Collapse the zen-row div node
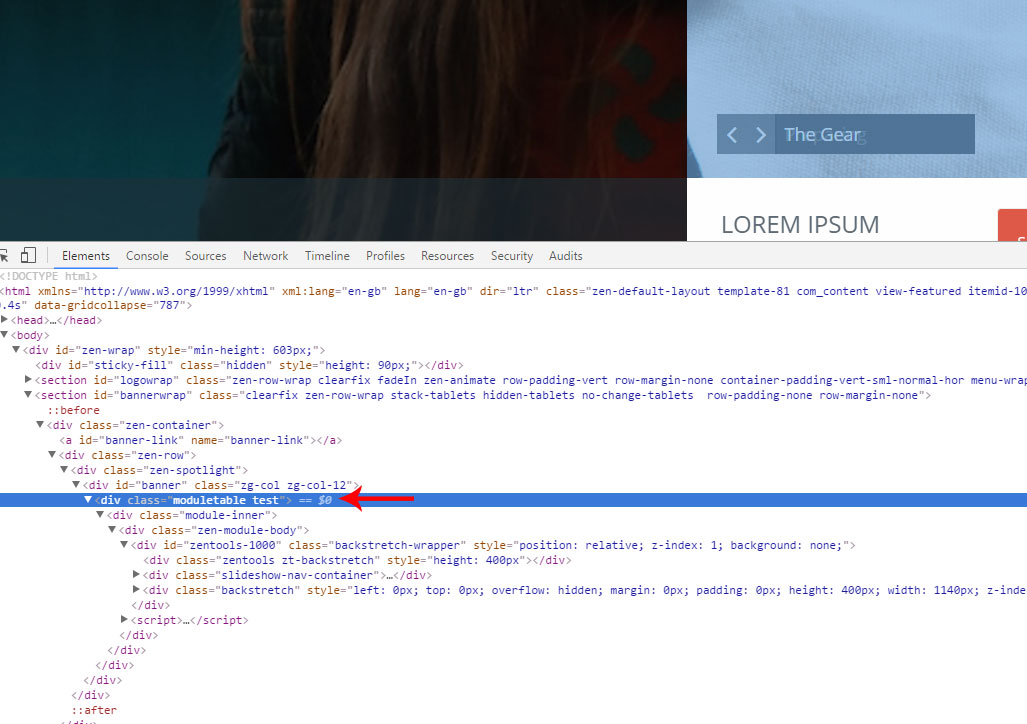 [x=52, y=454]
